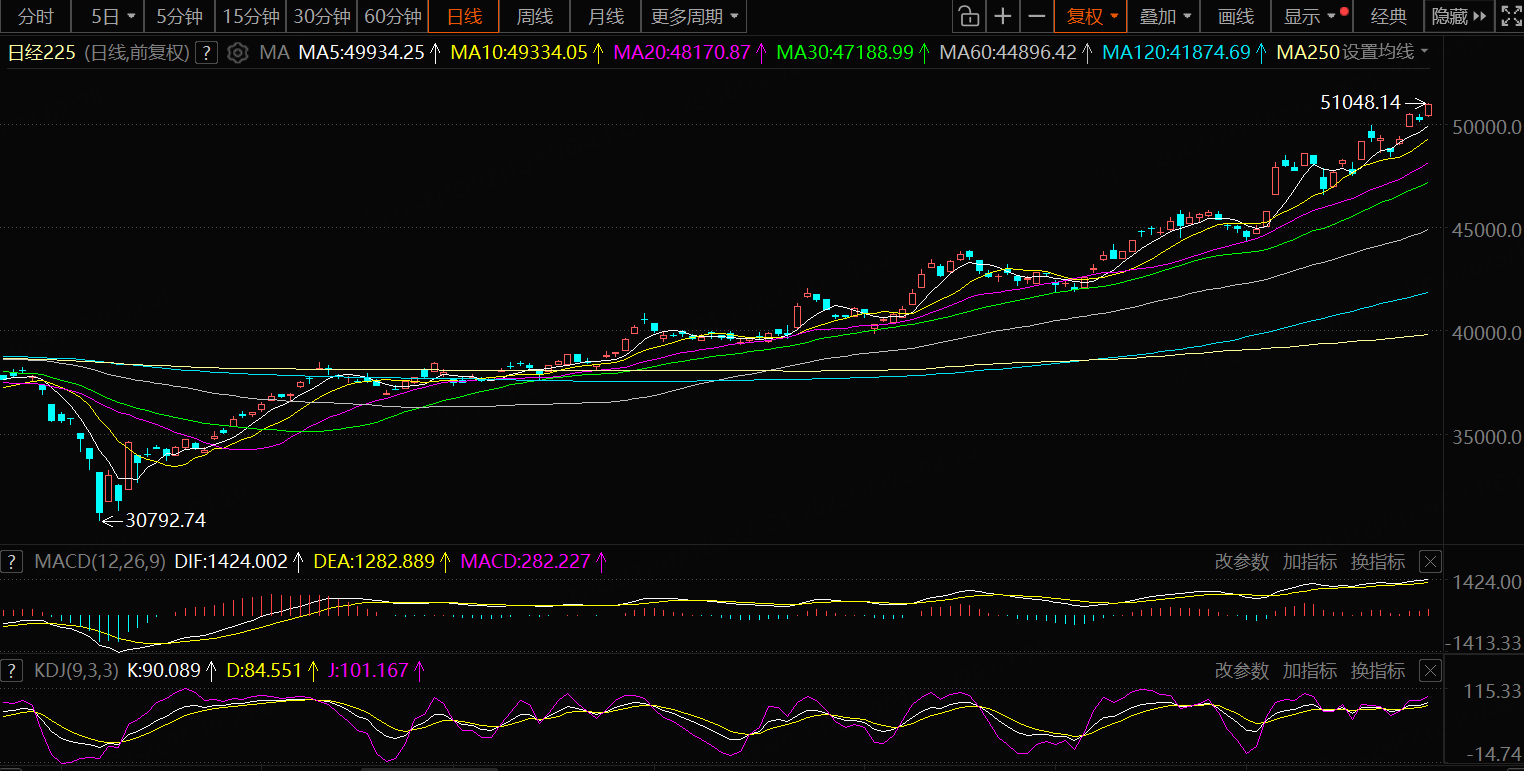Click the MACD help question mark icon
Viewport: 1524px width, 771px height.
[12, 562]
